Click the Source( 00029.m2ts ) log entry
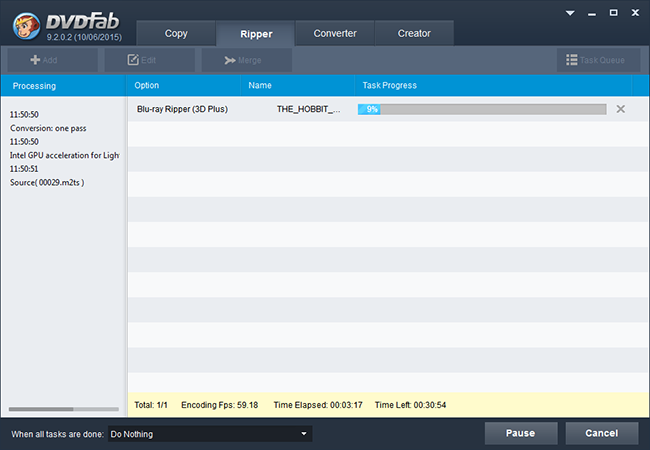650x450 pixels. tap(47, 182)
